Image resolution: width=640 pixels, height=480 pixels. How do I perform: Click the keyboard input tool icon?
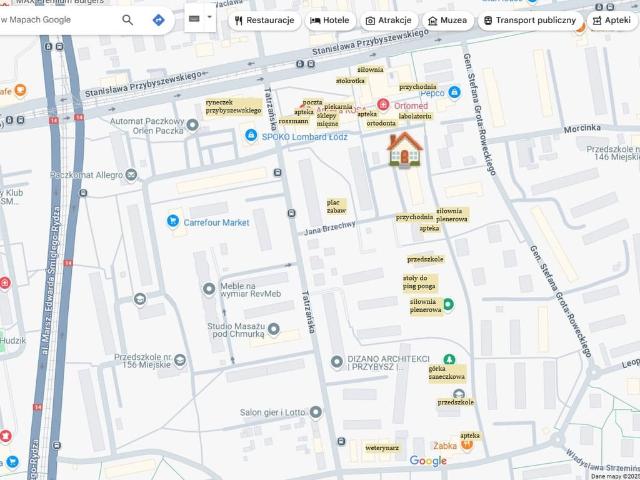[x=194, y=18]
